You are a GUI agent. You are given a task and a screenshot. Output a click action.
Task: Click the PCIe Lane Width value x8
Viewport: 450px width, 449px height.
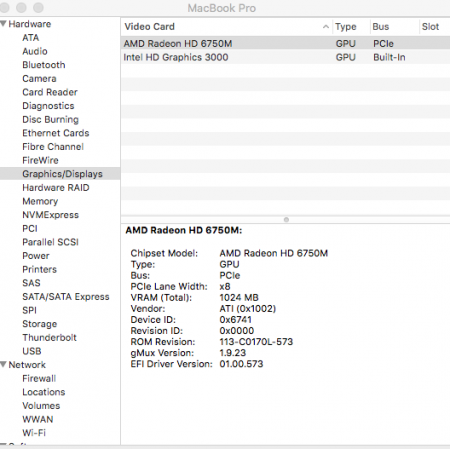[x=225, y=287]
